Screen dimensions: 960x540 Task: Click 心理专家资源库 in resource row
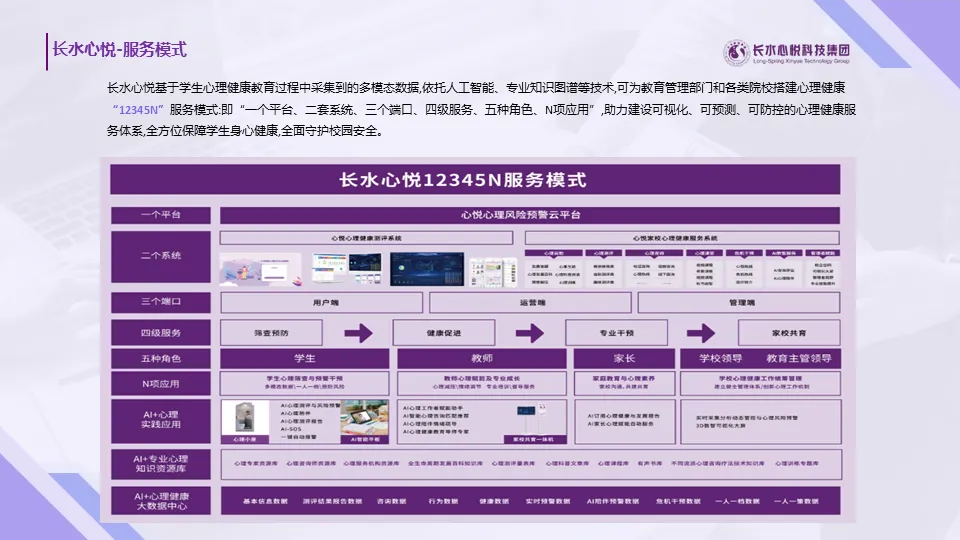point(255,463)
